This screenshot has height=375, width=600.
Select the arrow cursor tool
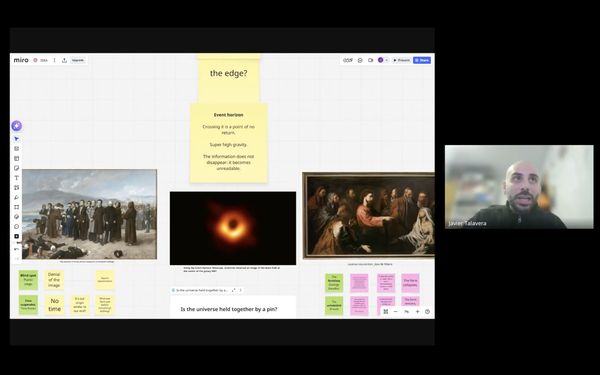coord(16,139)
